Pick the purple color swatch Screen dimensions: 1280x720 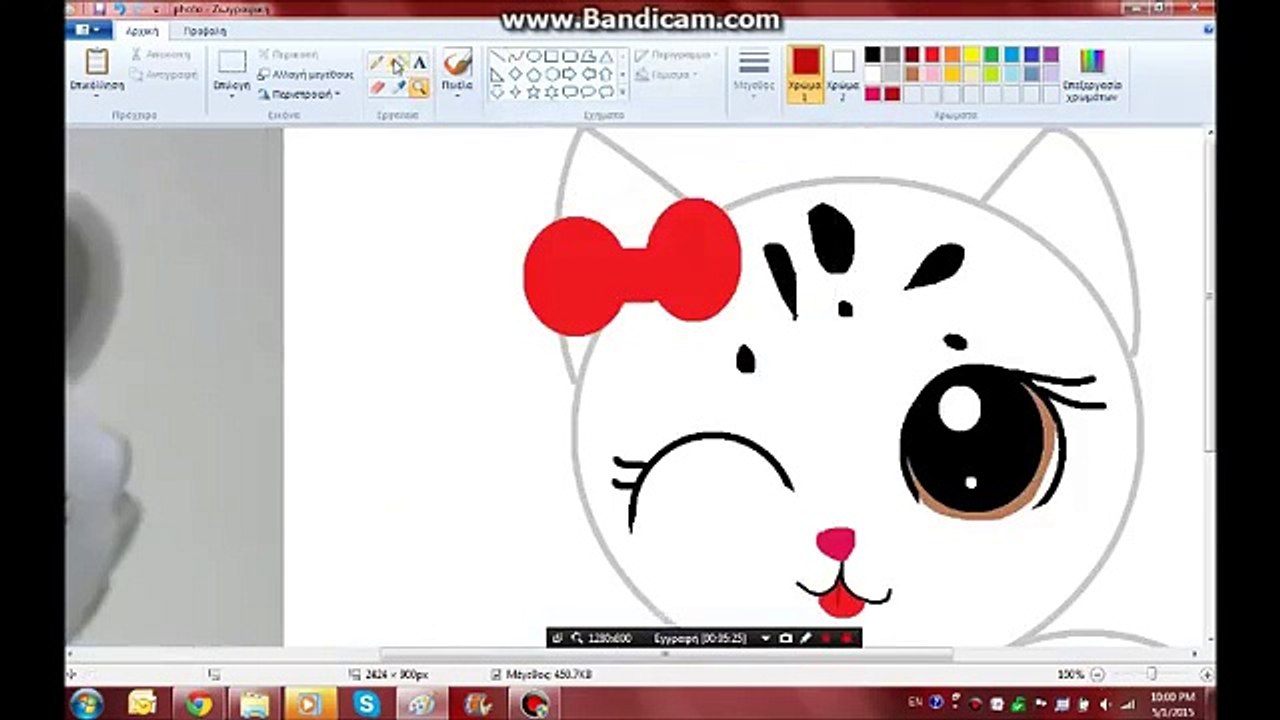tap(1051, 55)
